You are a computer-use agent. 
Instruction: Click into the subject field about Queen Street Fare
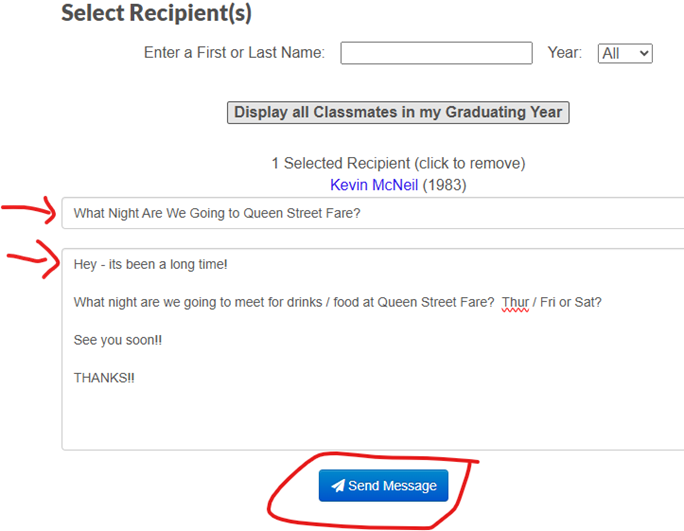pos(373,213)
